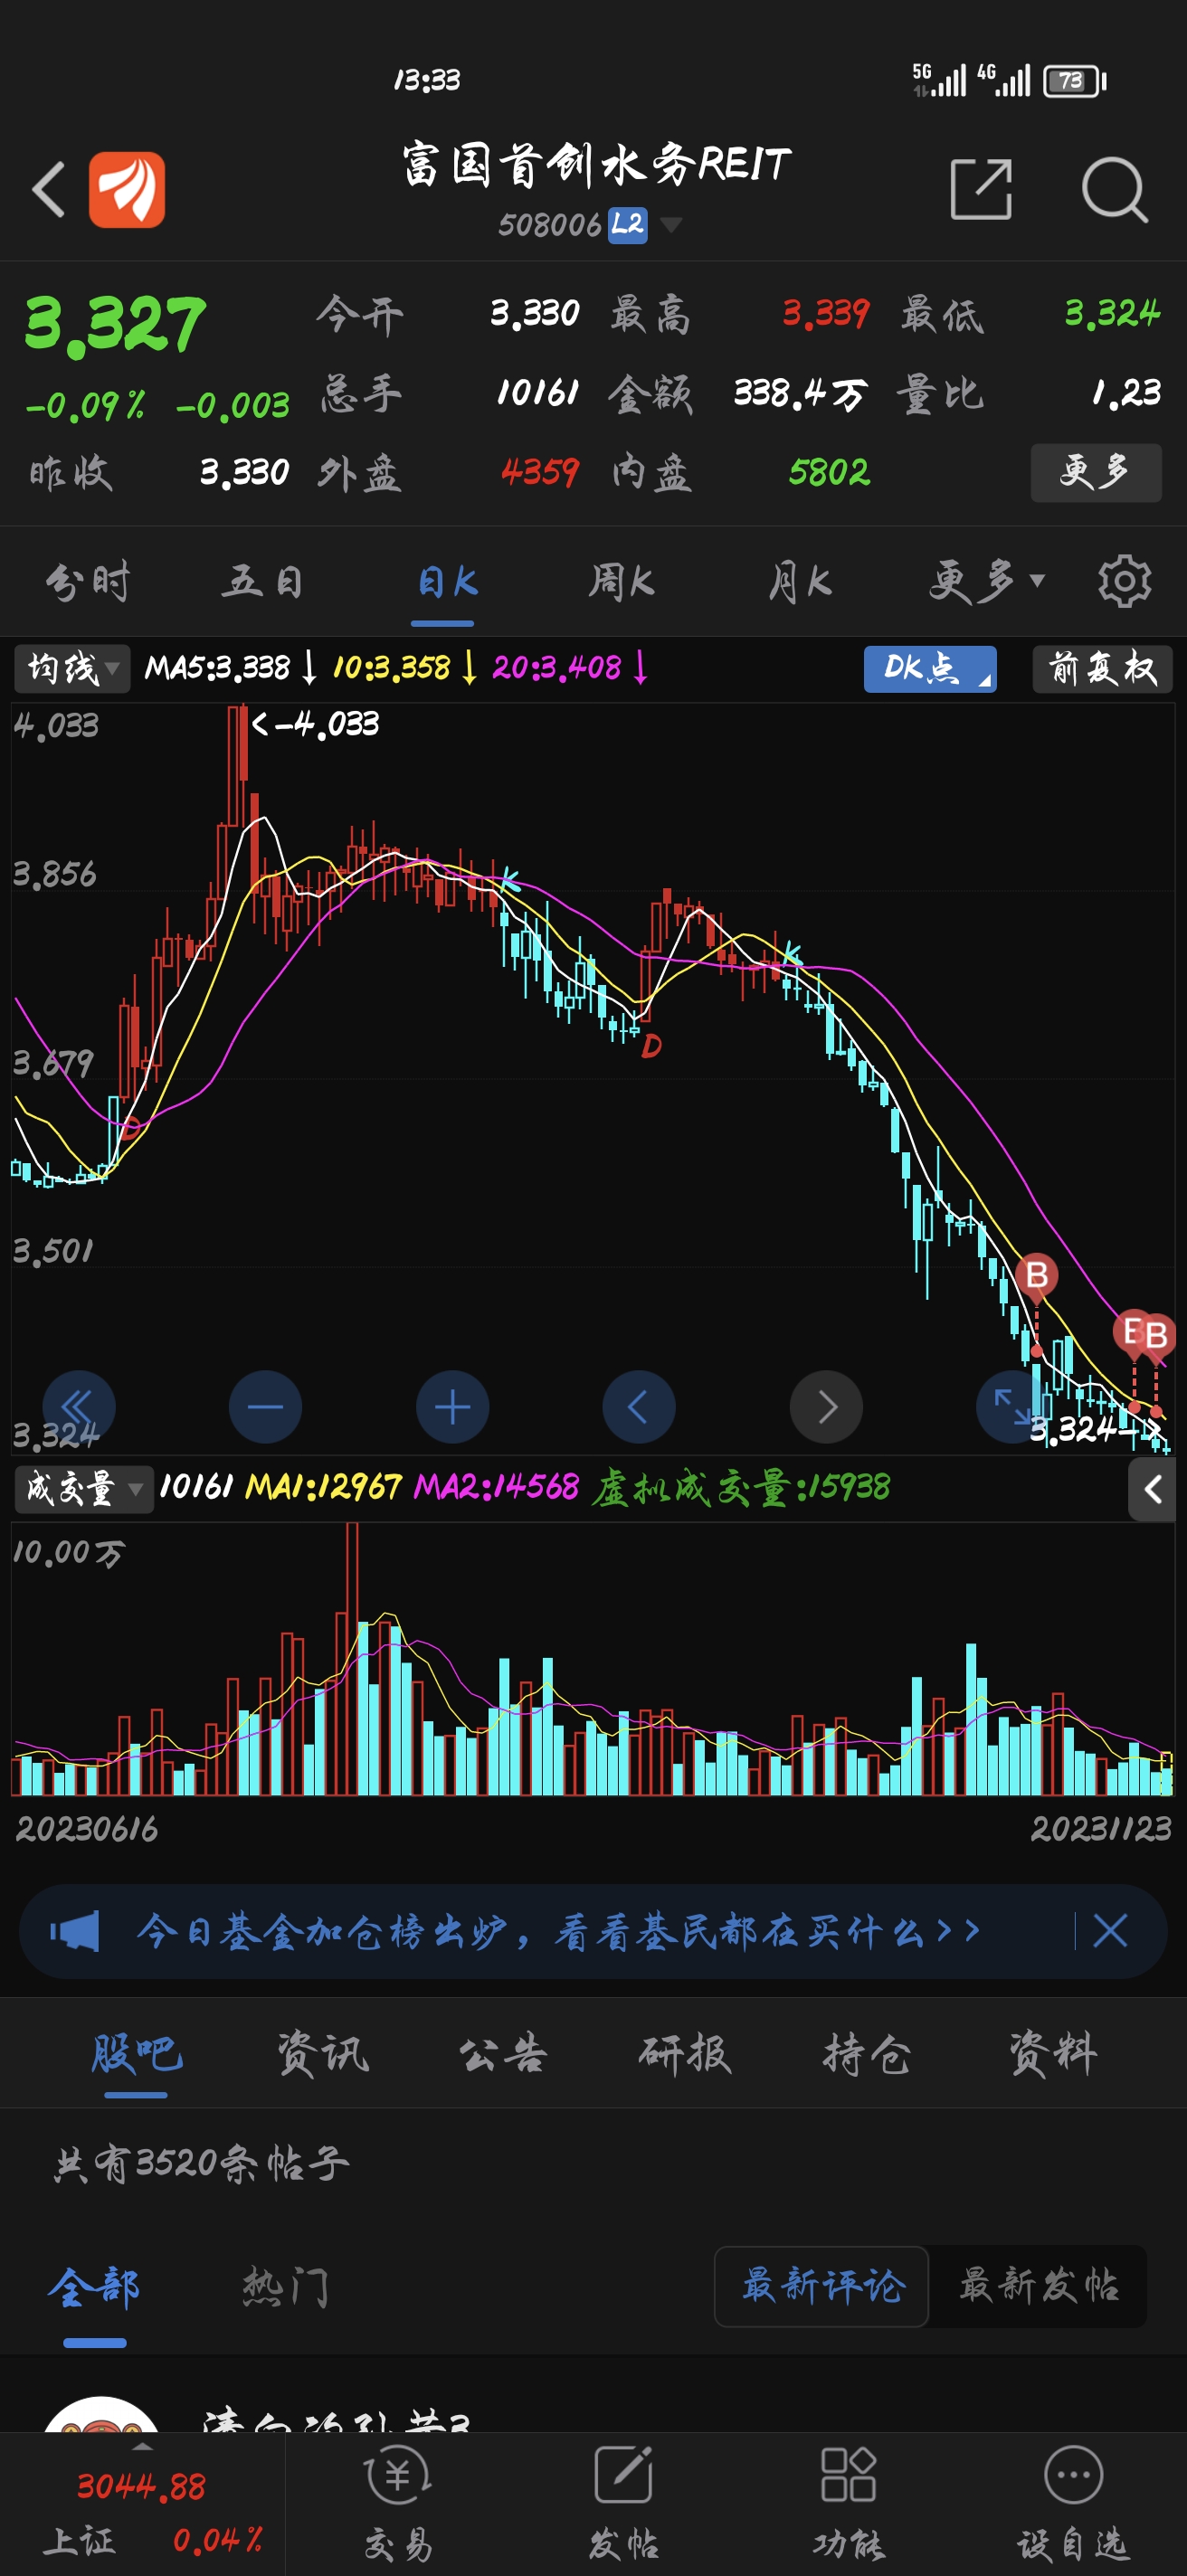Screen dimensions: 1187x2576
Task: Collapse side panel with left chevron
Action: click(x=1152, y=1489)
